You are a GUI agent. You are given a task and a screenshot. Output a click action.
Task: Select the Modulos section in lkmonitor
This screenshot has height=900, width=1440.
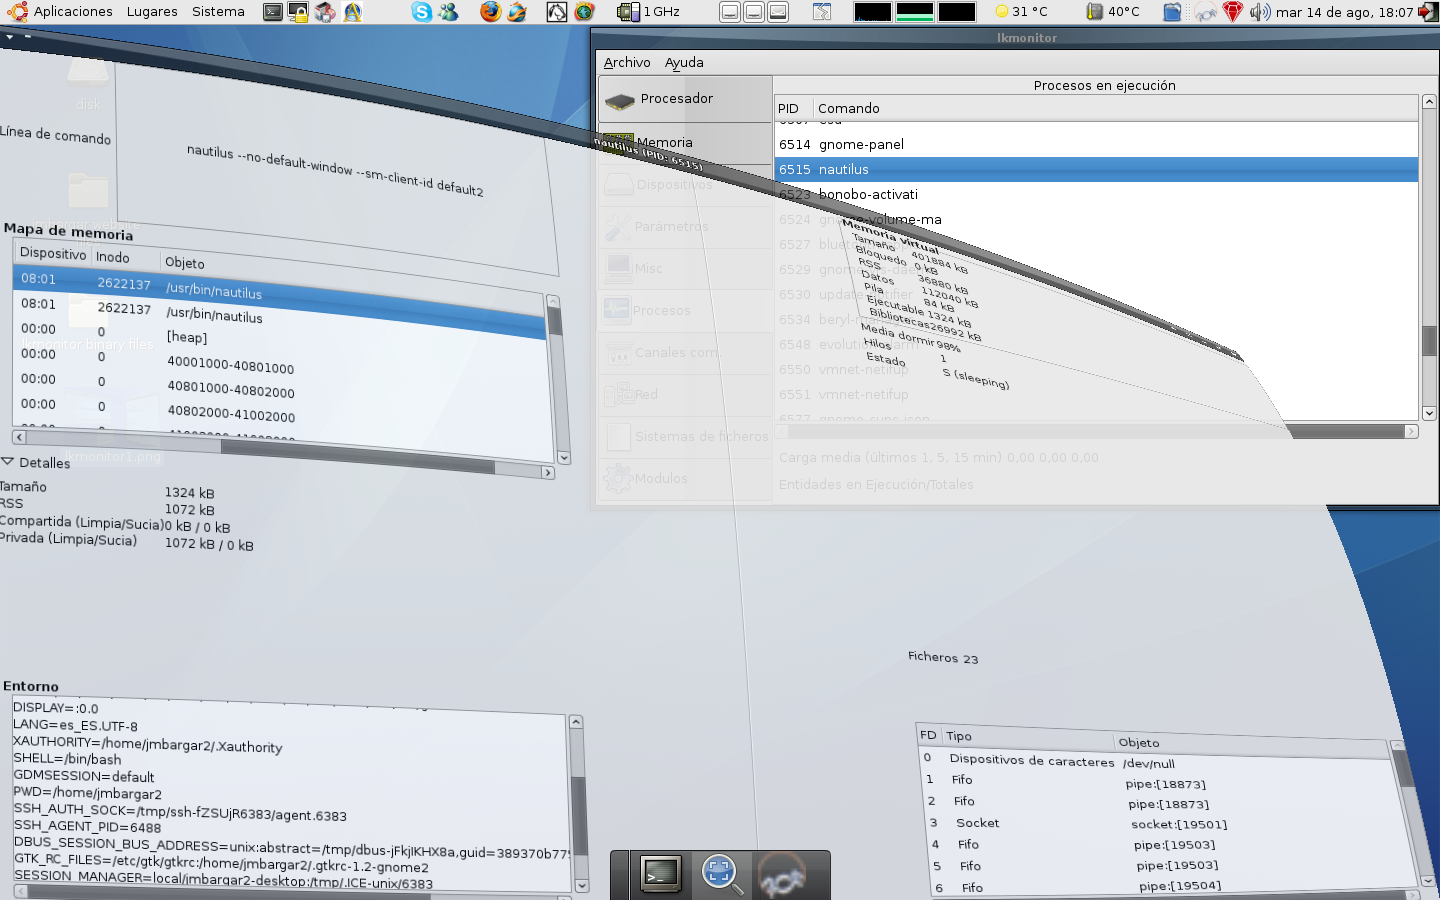[x=685, y=479]
